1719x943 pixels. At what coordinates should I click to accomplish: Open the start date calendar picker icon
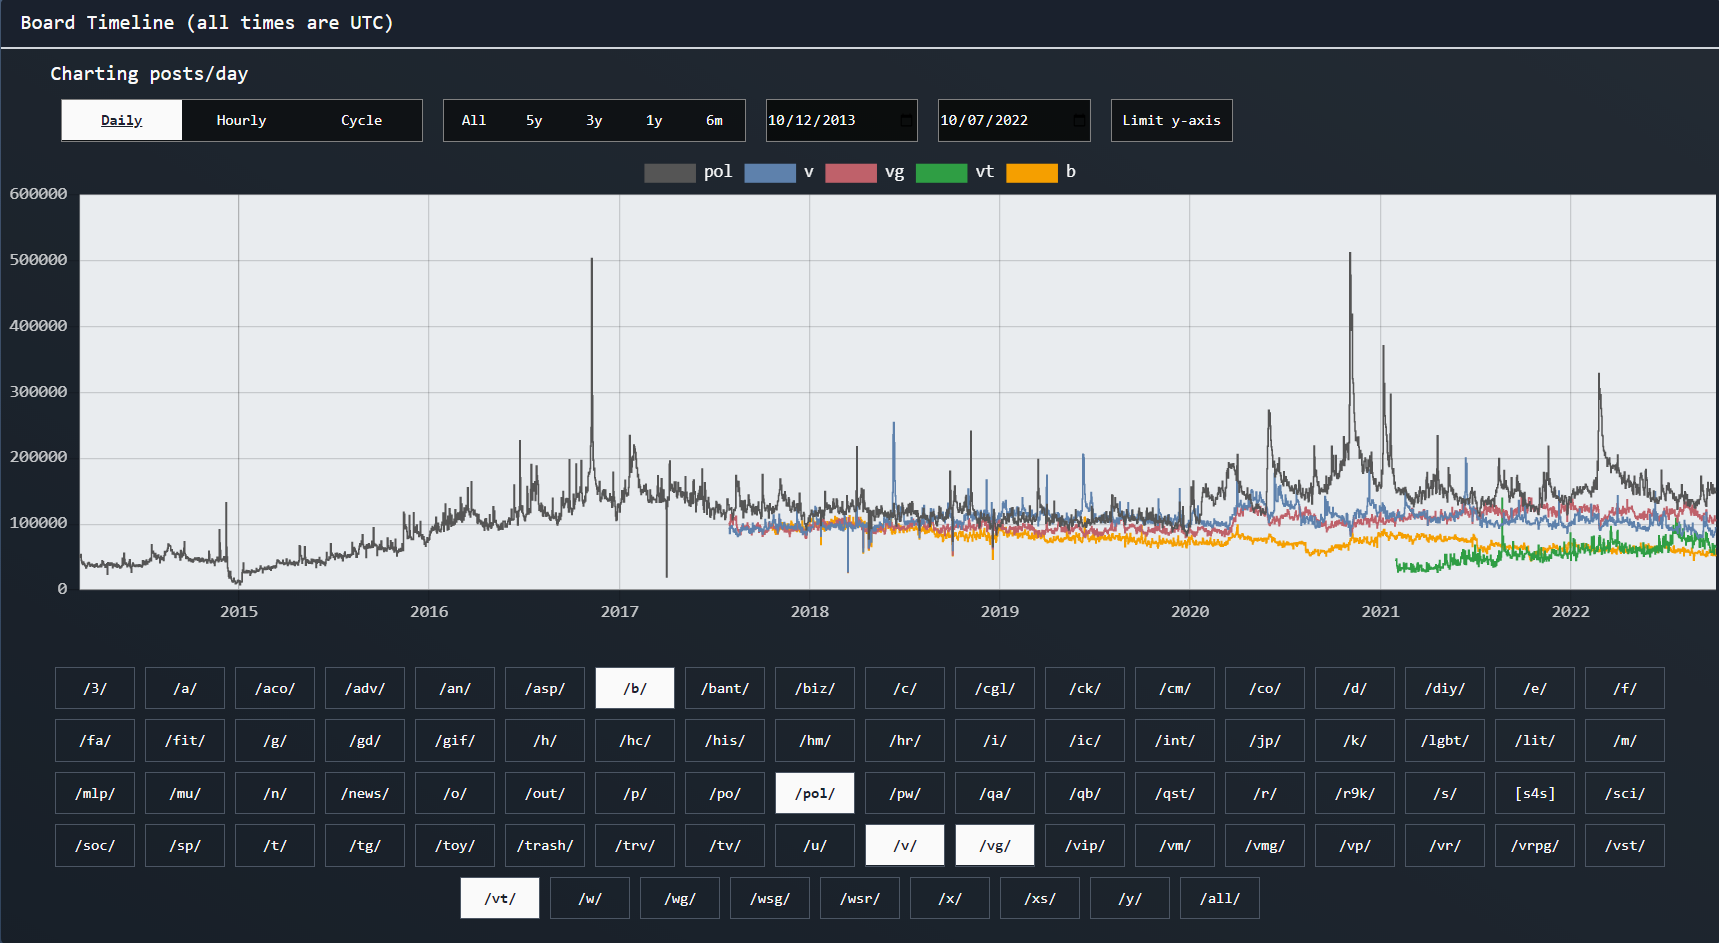(905, 121)
